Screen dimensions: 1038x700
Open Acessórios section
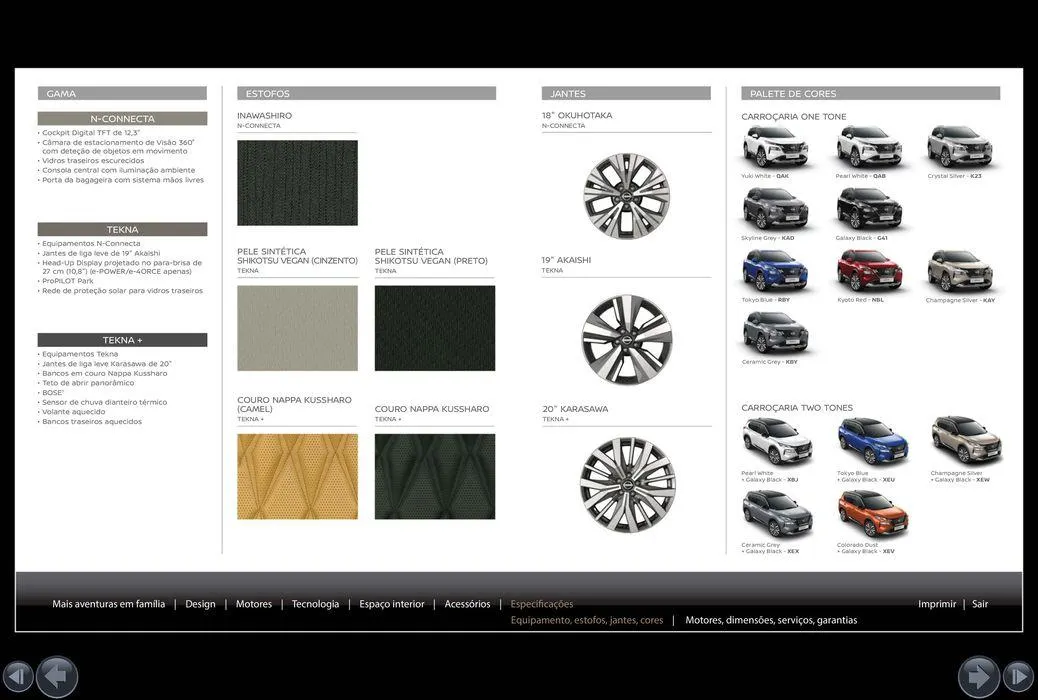(467, 604)
